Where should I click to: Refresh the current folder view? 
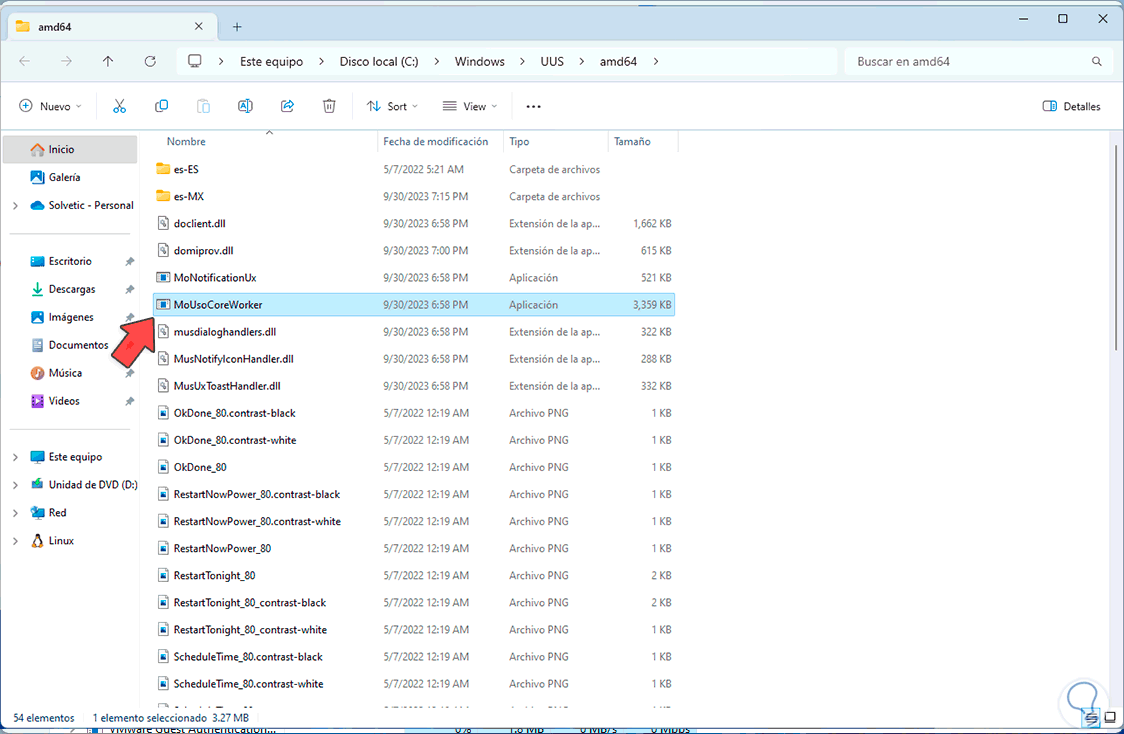[x=150, y=61]
